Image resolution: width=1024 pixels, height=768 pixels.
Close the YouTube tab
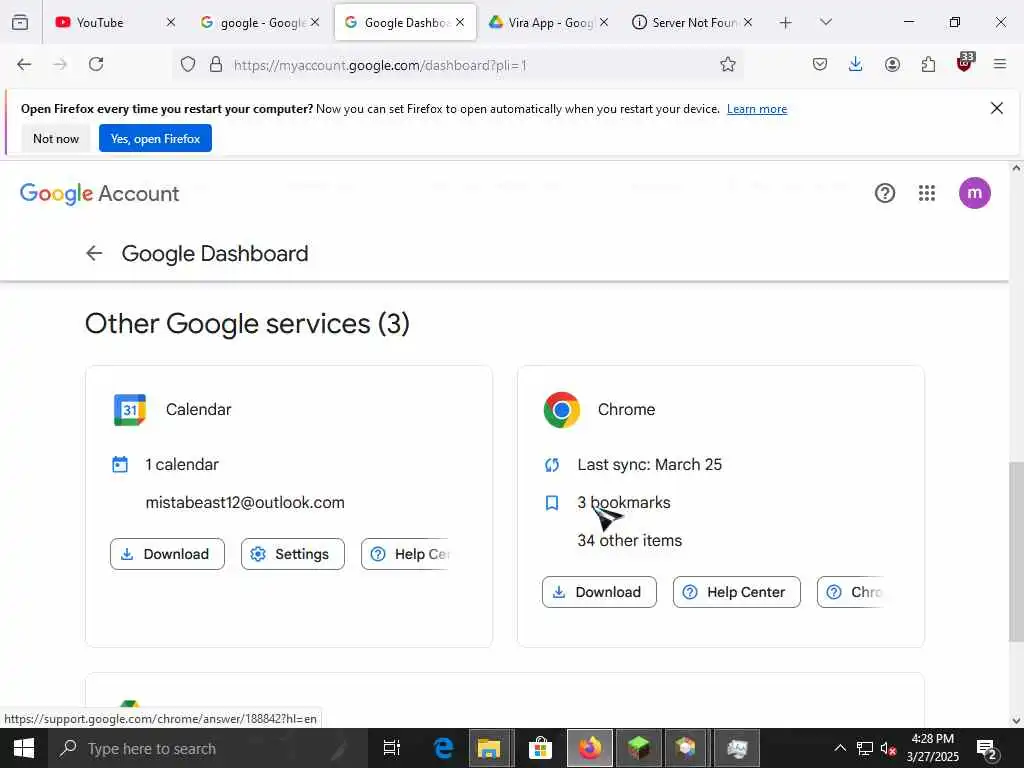170,22
